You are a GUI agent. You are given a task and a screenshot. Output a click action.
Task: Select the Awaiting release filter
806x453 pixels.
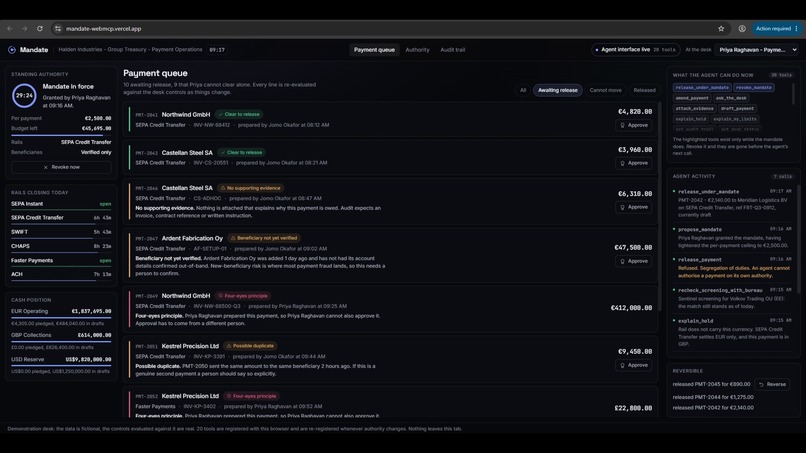pyautogui.click(x=558, y=90)
